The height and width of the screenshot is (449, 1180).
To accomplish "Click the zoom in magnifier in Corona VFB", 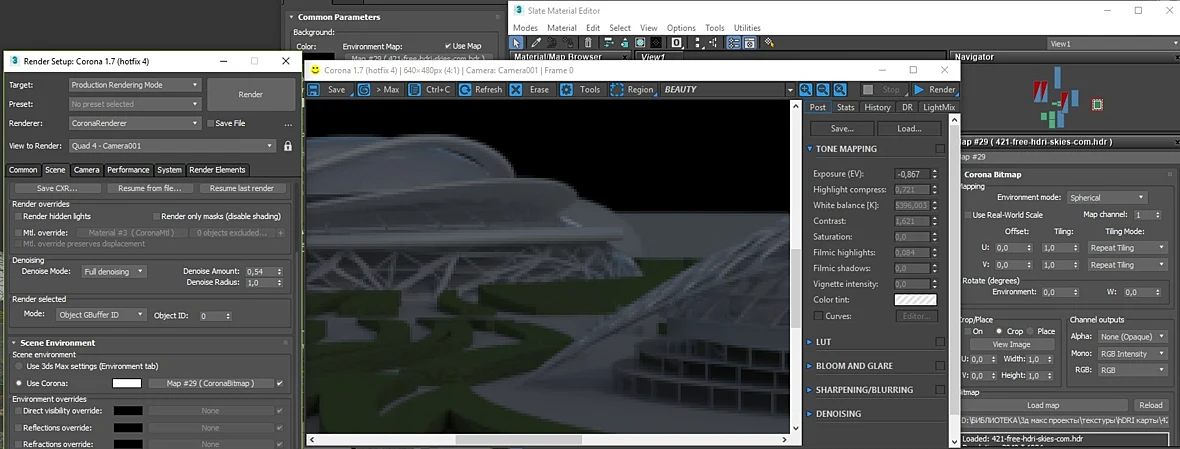I will pyautogui.click(x=806, y=89).
